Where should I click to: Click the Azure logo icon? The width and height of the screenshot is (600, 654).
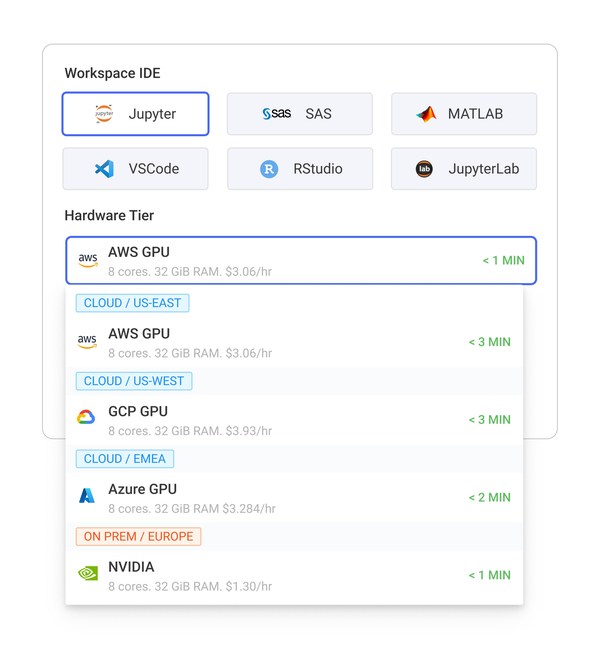[x=87, y=496]
